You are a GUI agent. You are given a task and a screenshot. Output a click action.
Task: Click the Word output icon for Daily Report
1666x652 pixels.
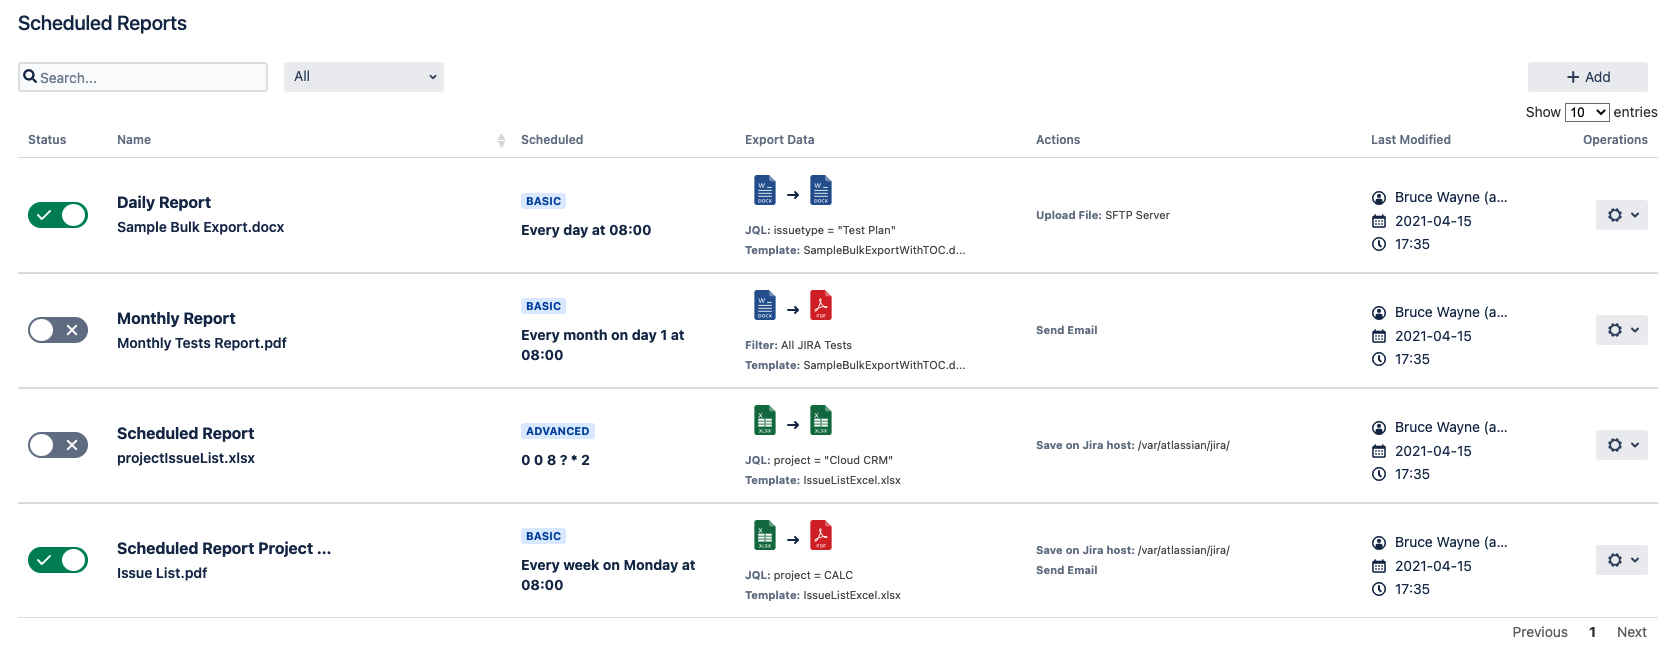coord(820,190)
